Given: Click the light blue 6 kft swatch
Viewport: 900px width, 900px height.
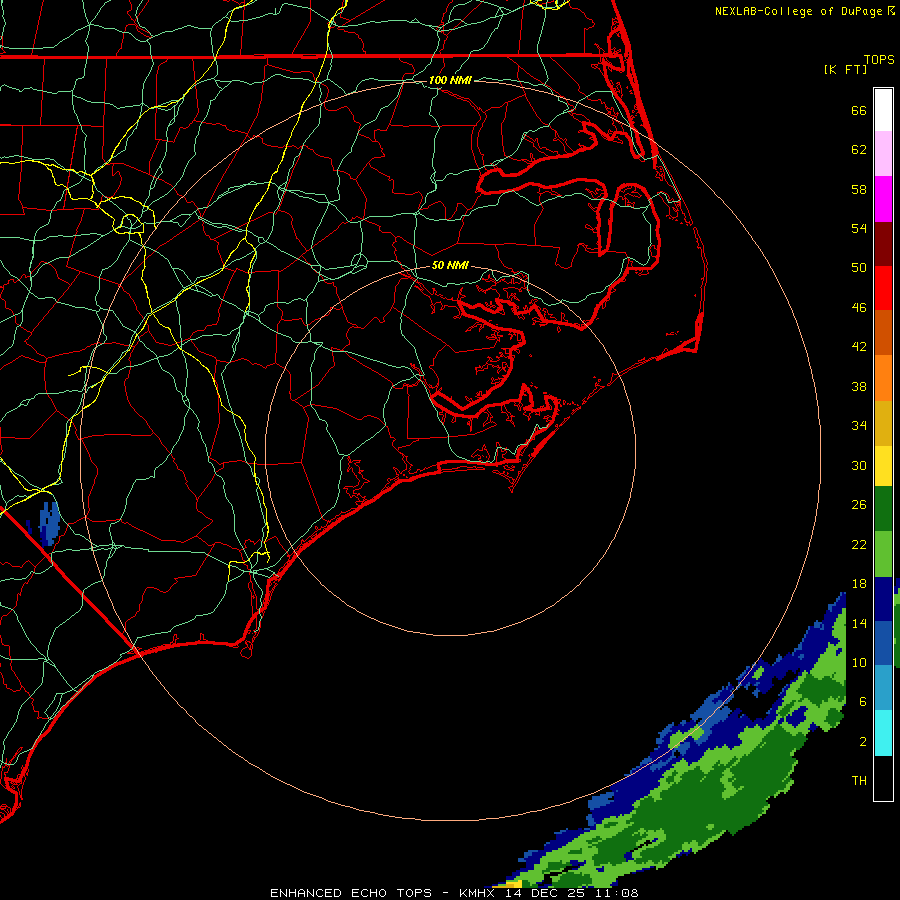Looking at the screenshot, I should click(x=883, y=688).
